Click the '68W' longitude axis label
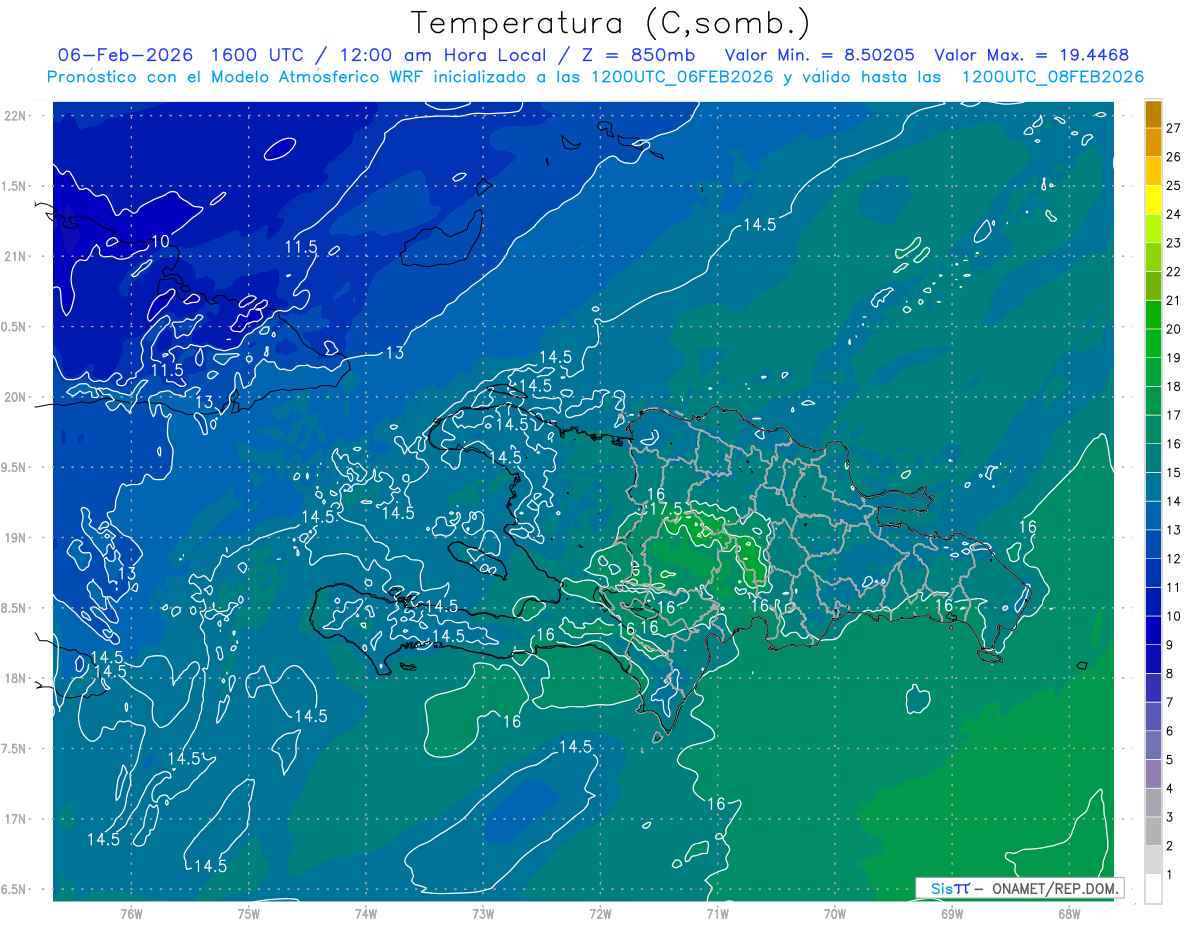The width and height of the screenshot is (1200, 927). [x=1069, y=913]
